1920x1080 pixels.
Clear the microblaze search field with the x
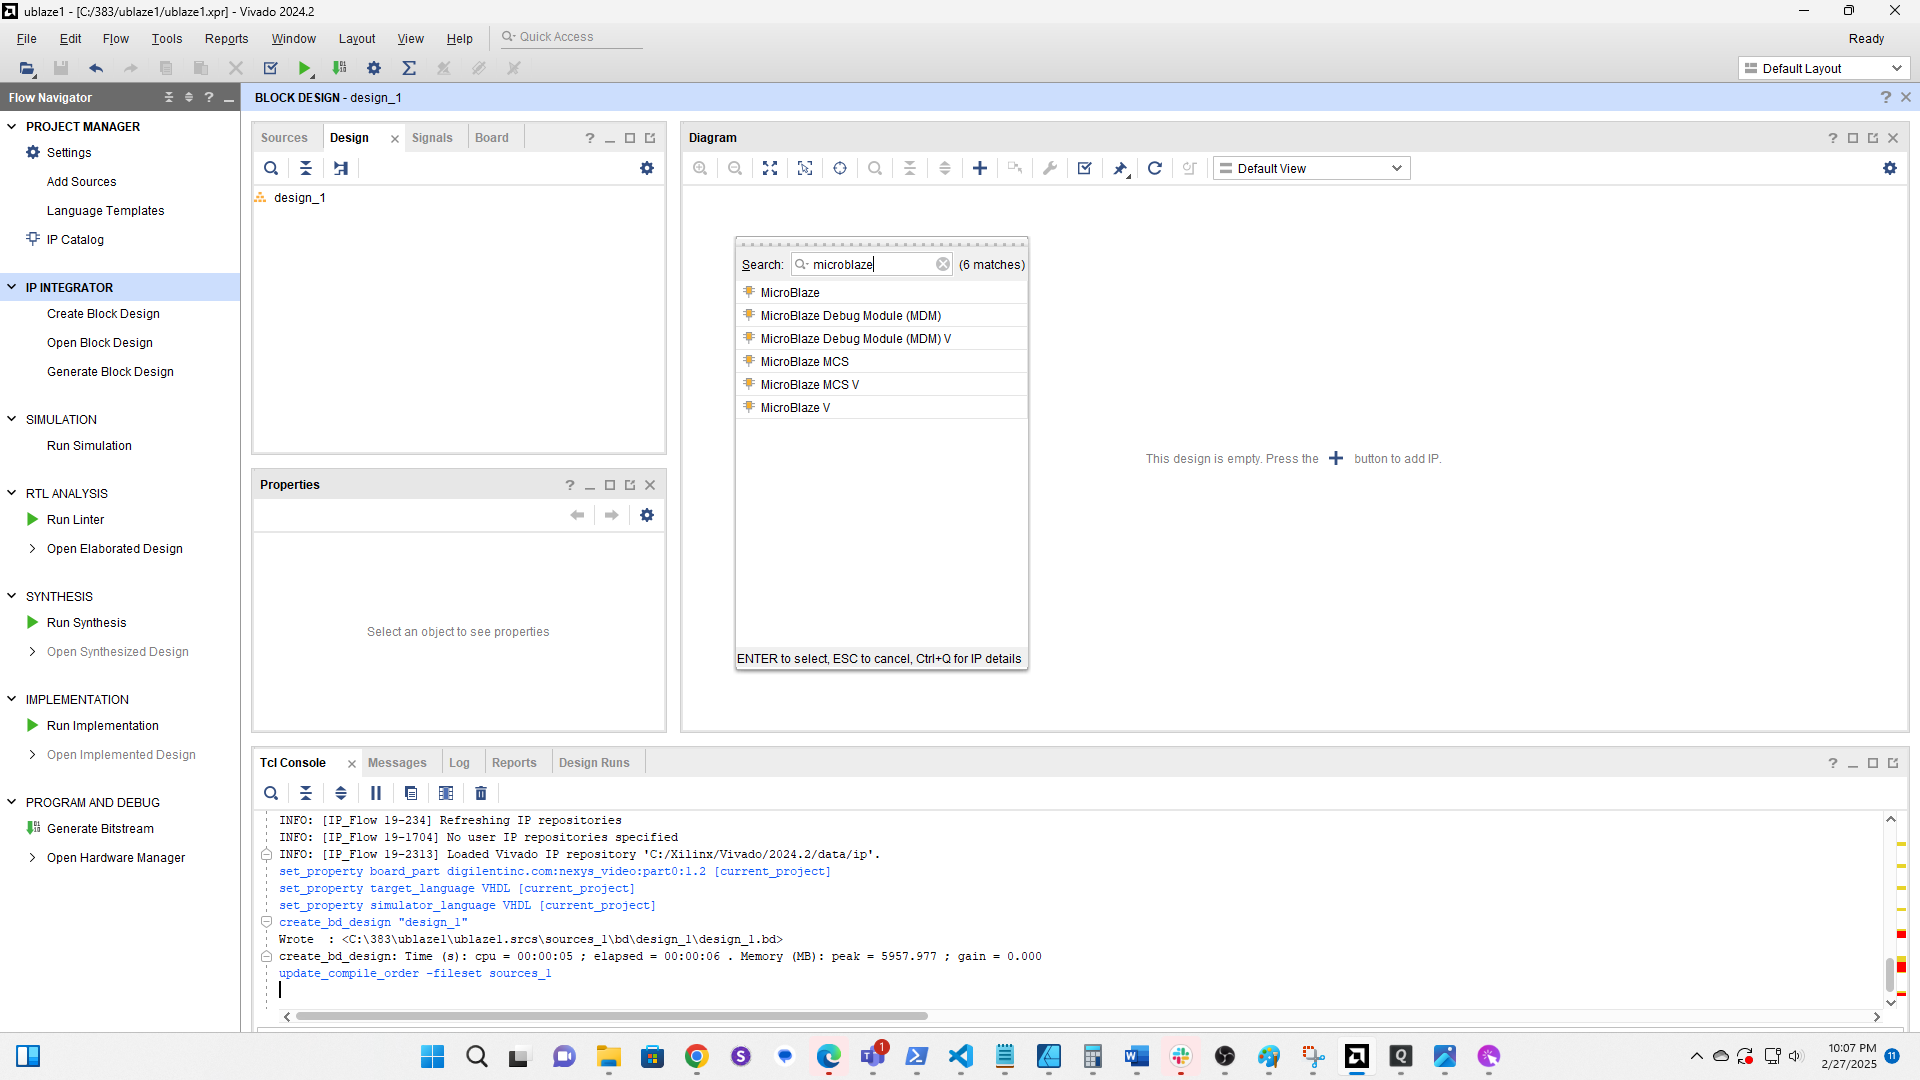click(x=943, y=264)
